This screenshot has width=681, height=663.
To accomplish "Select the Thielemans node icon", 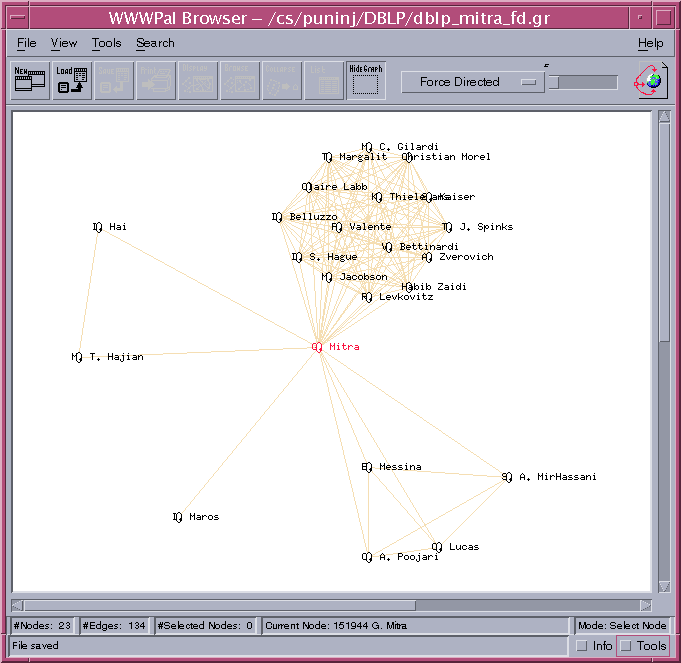I will click(x=377, y=197).
